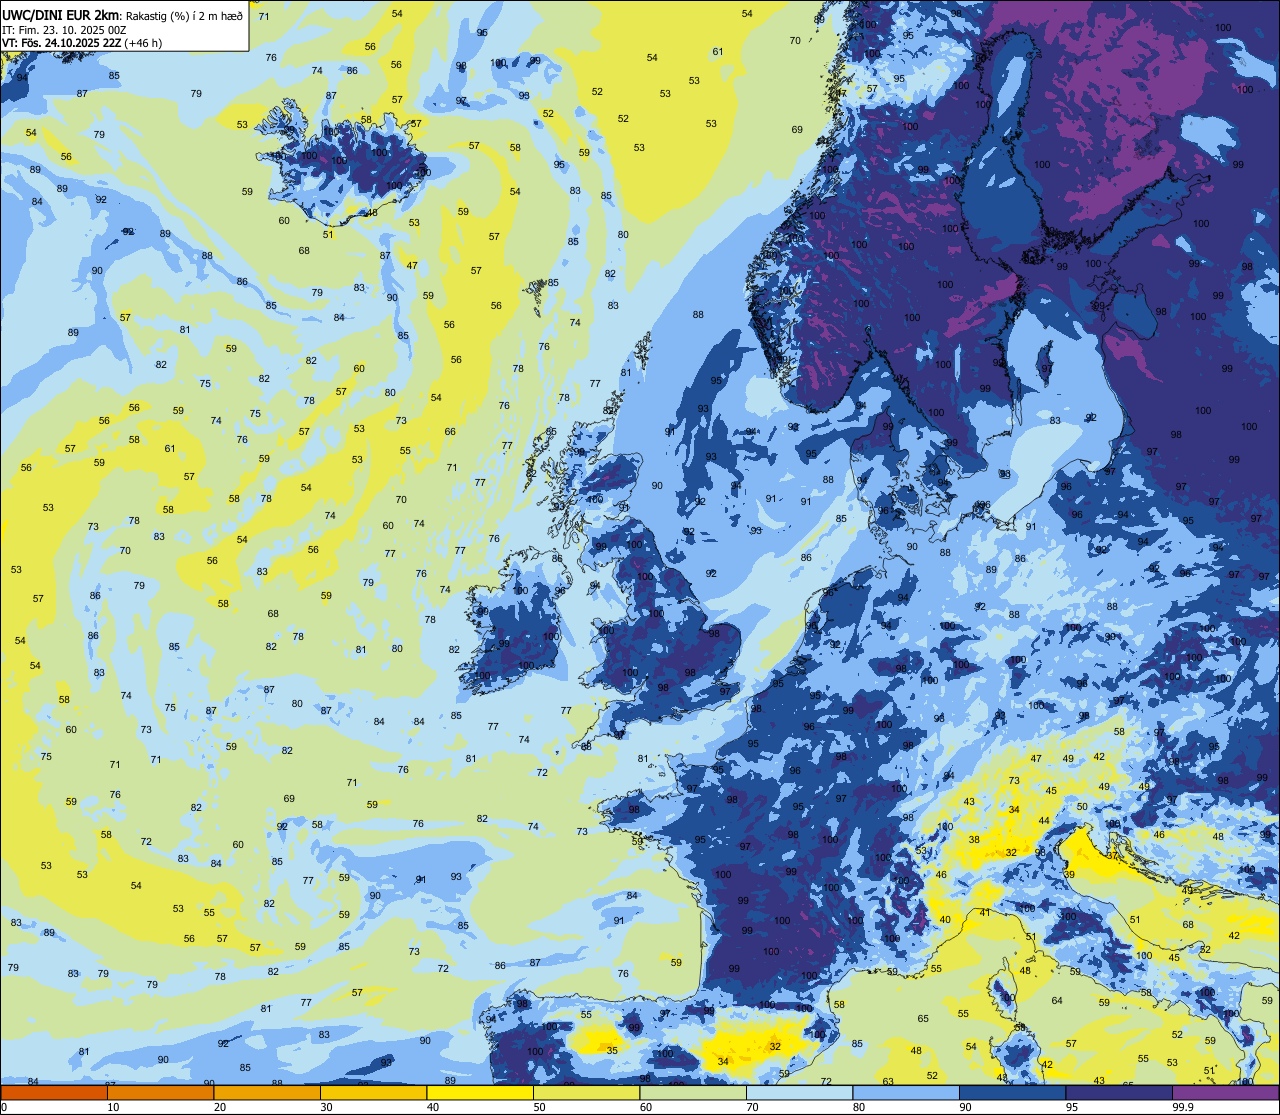
Task: Click the legend tick label '20'
Action: click(220, 1107)
